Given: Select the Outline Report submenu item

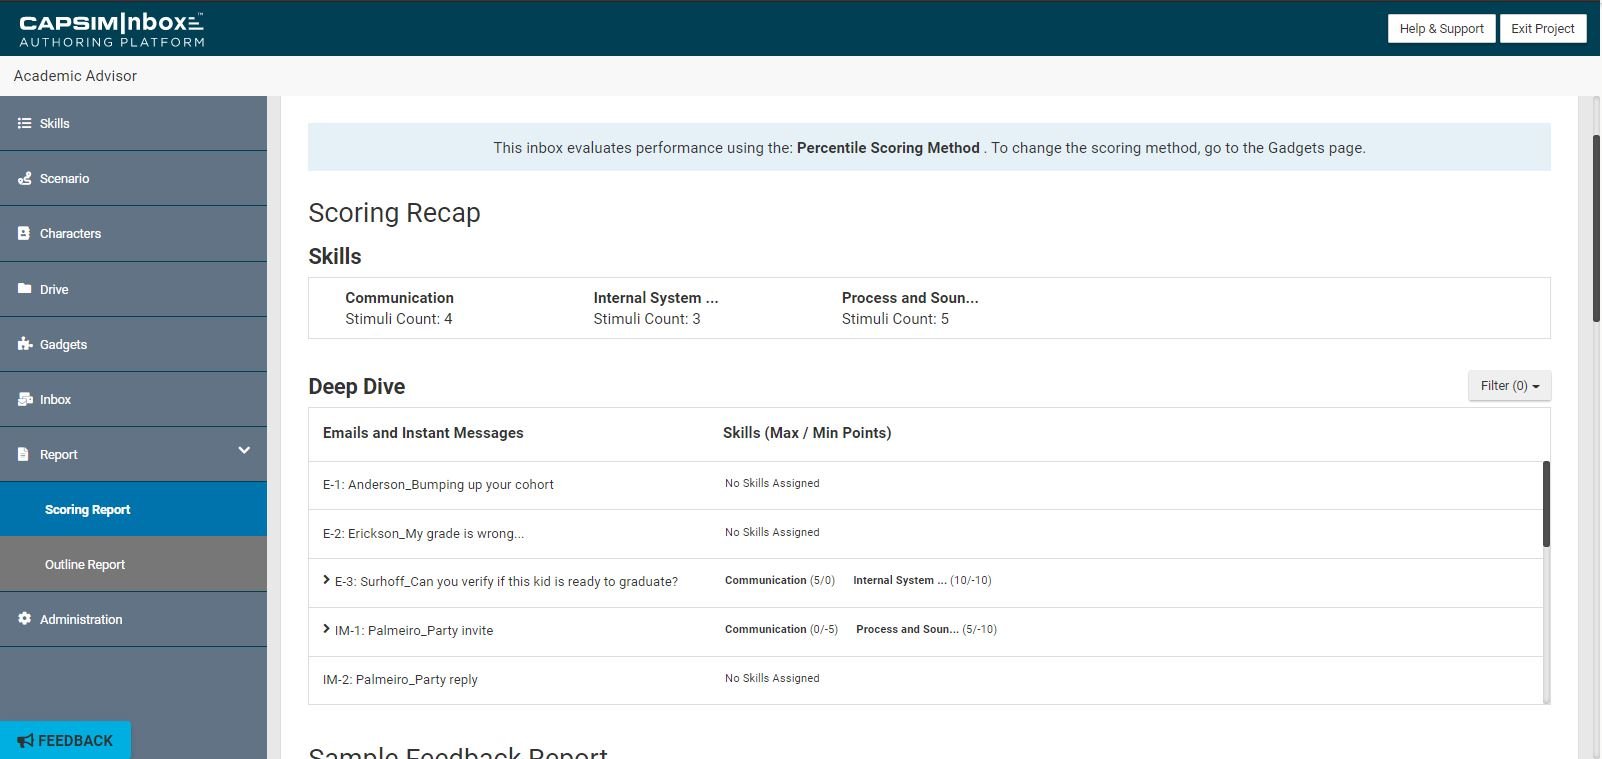Looking at the screenshot, I should pyautogui.click(x=133, y=564).
